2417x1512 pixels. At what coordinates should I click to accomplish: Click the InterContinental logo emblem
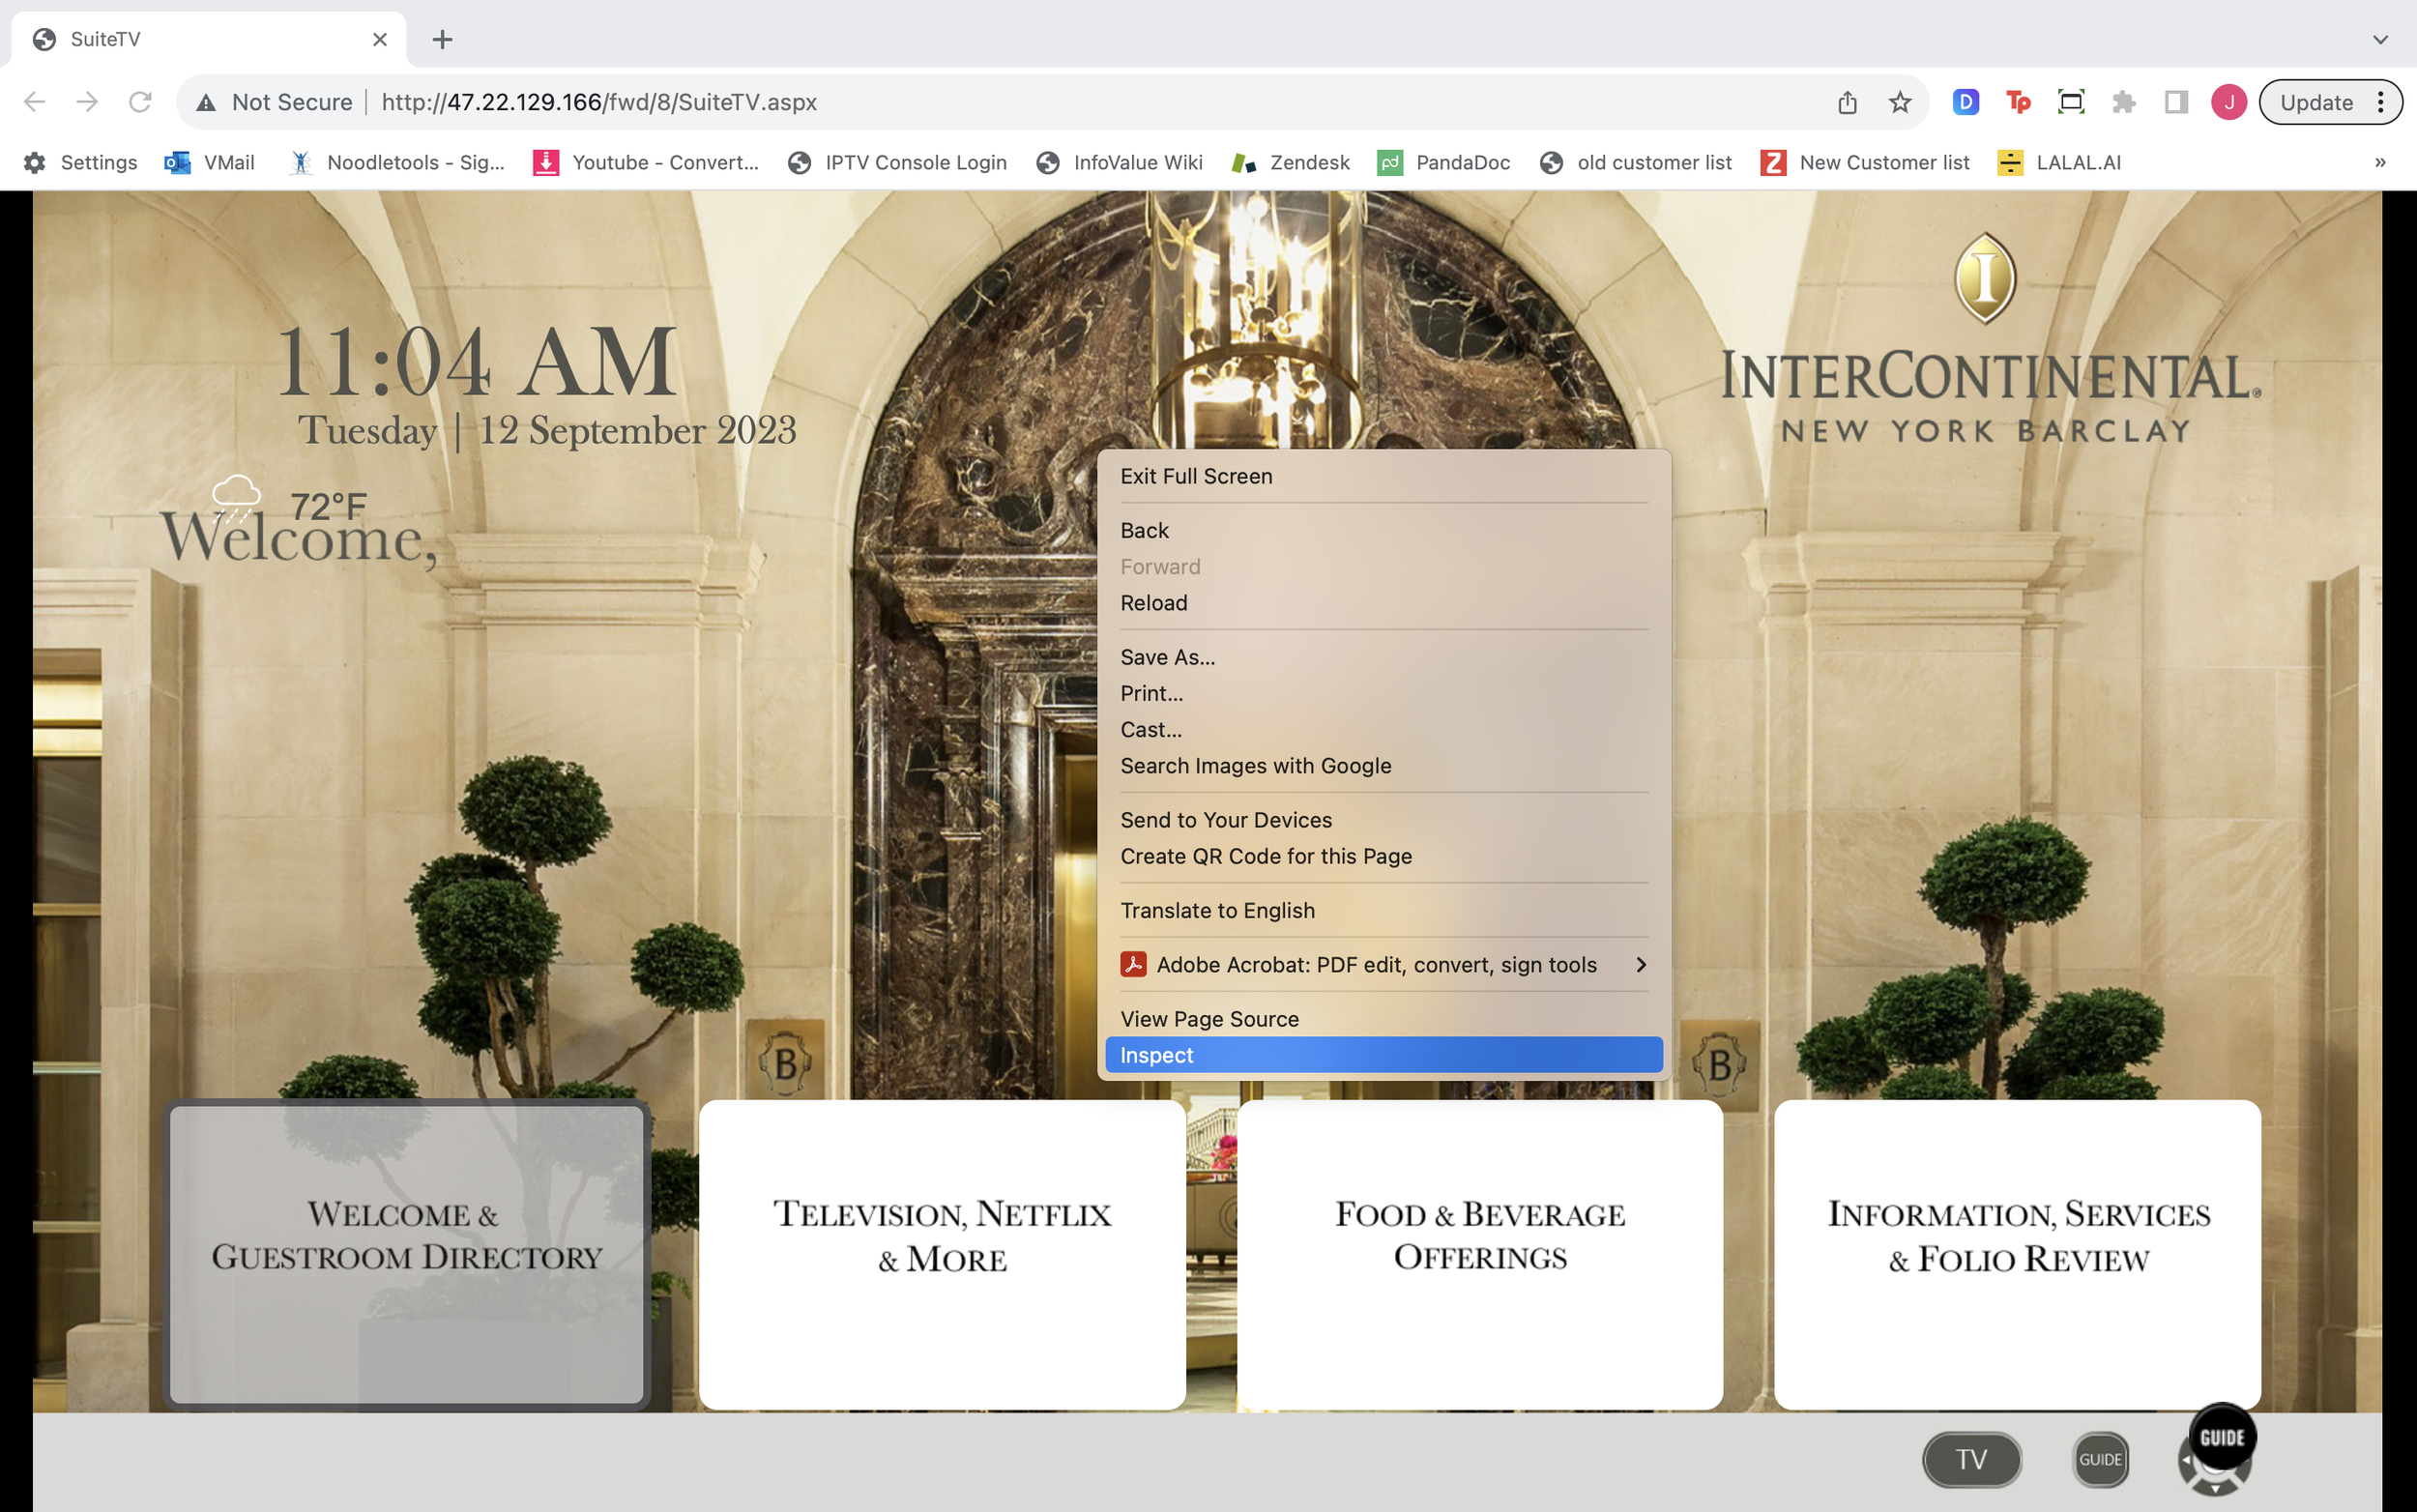click(x=1984, y=278)
